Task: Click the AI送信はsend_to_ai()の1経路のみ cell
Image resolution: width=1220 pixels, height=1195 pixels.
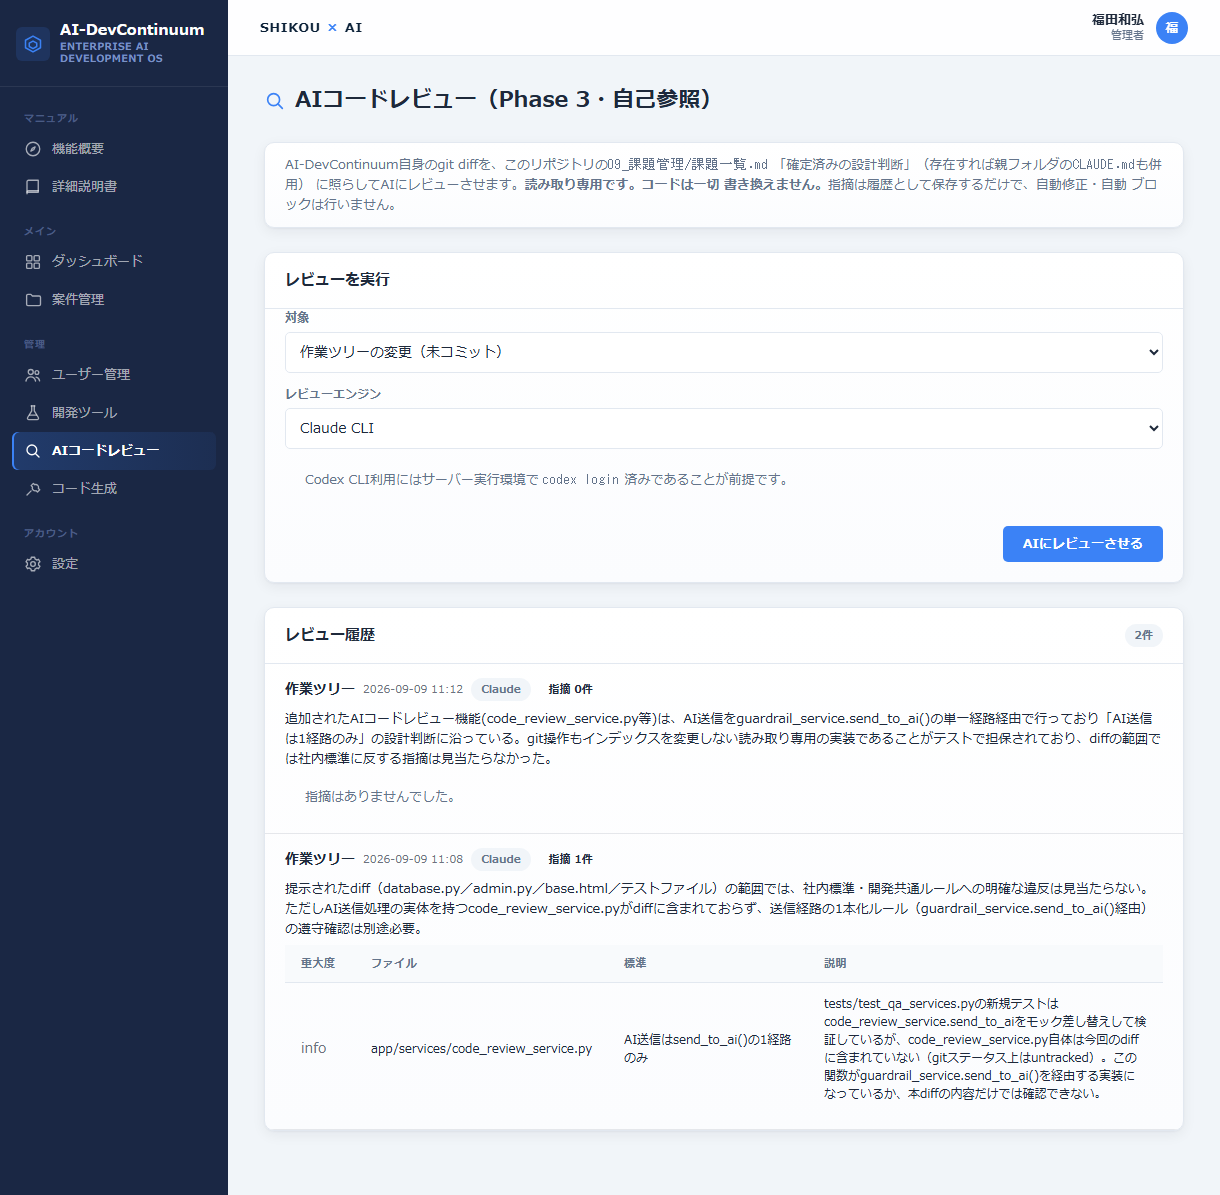Action: click(708, 1048)
